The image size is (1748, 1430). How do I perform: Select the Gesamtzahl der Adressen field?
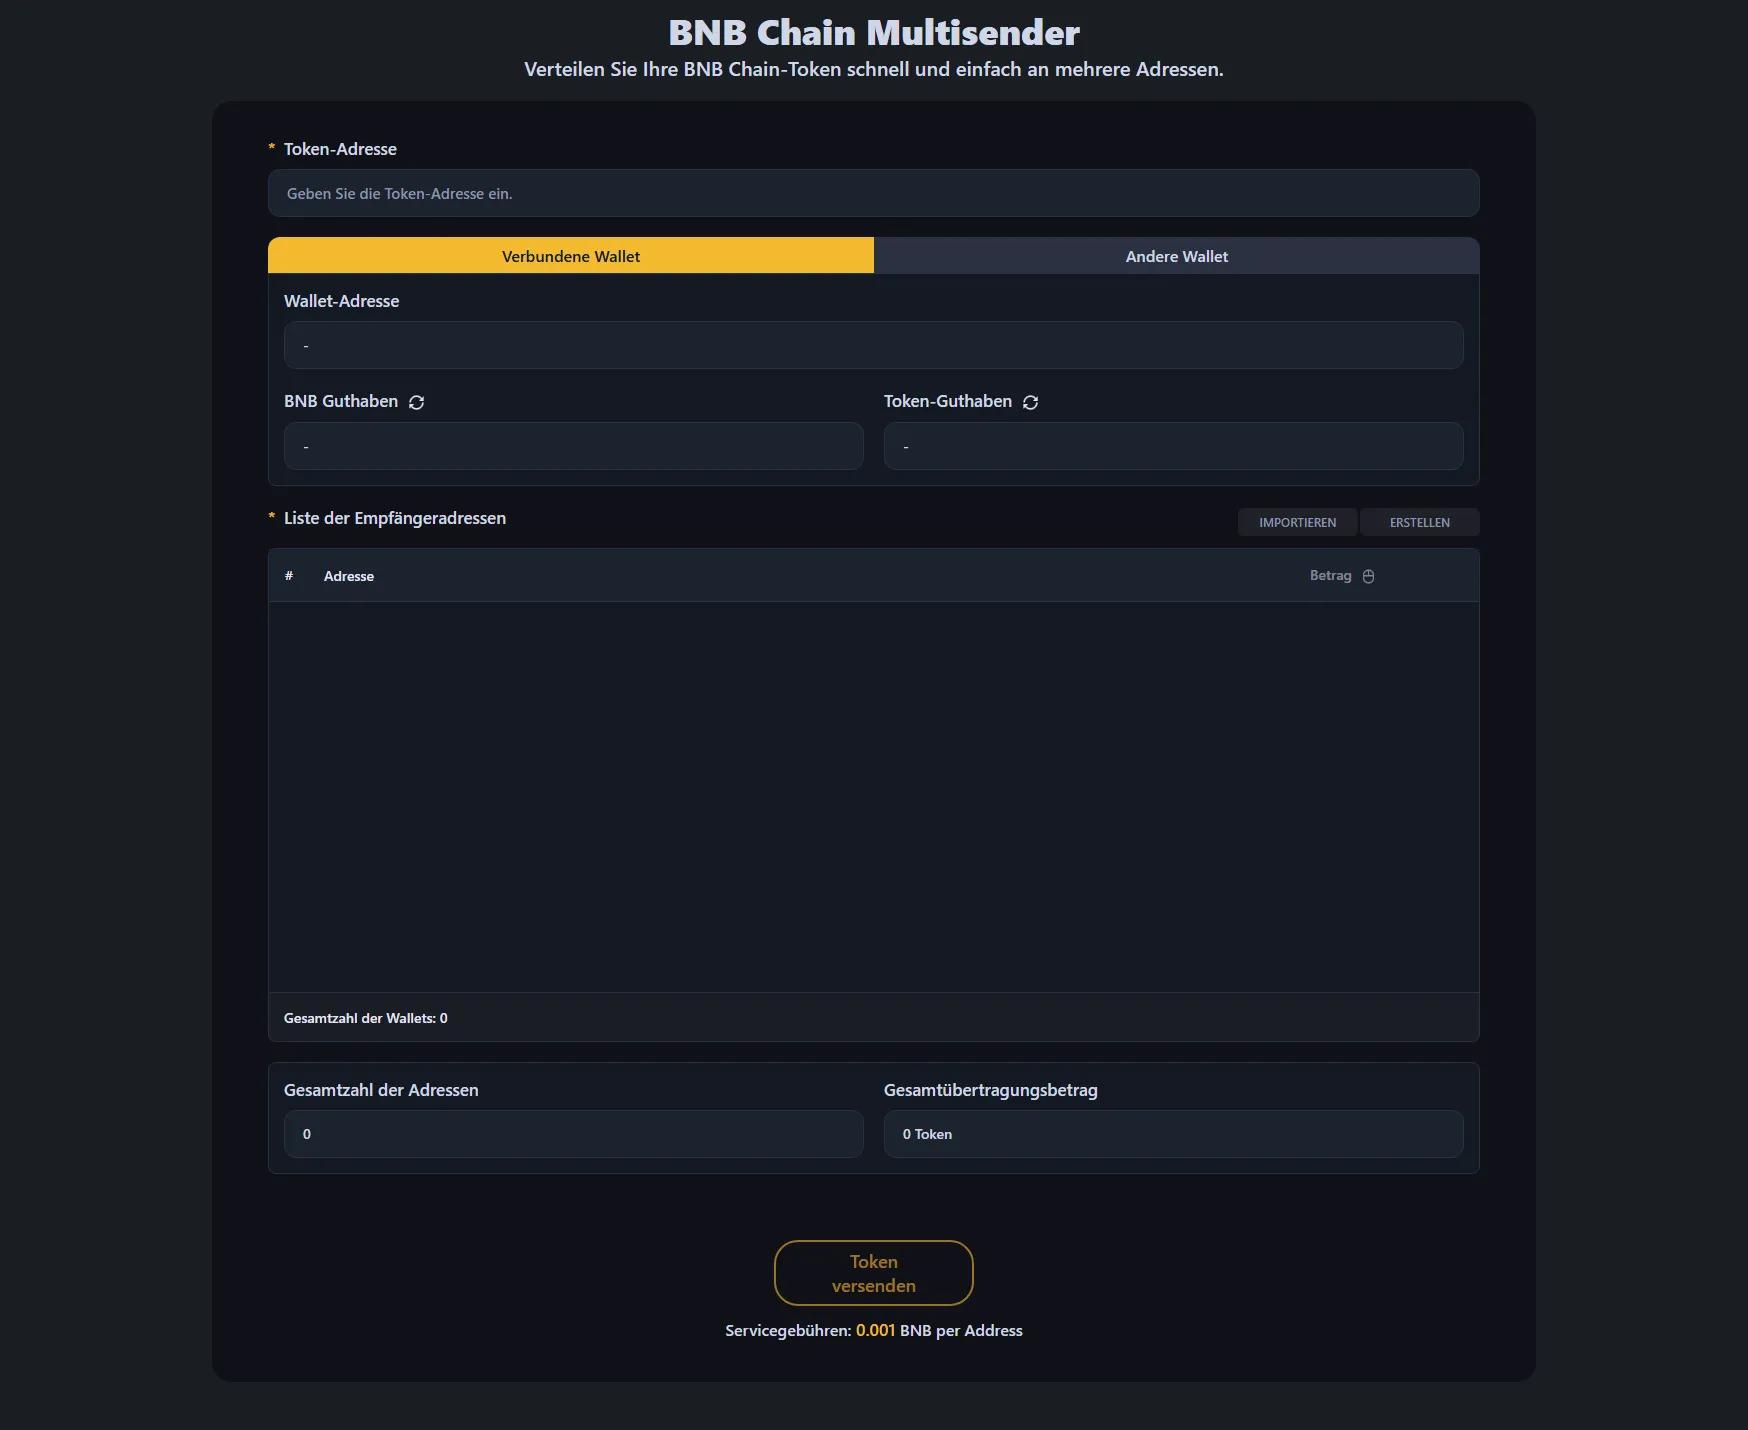(573, 1134)
